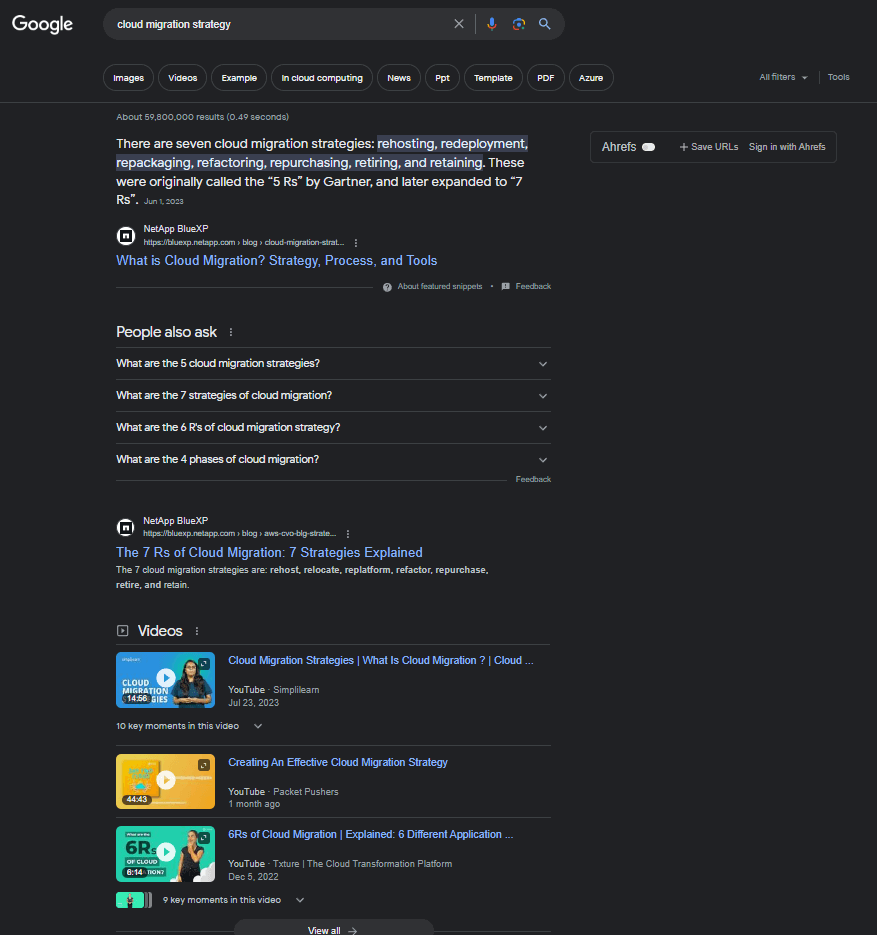Open Google Lens image search icon
The height and width of the screenshot is (935, 877).
519,24
